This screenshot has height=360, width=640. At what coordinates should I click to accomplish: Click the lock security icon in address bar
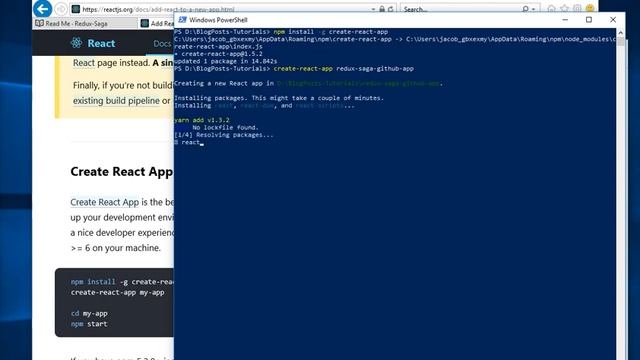tap(382, 9)
